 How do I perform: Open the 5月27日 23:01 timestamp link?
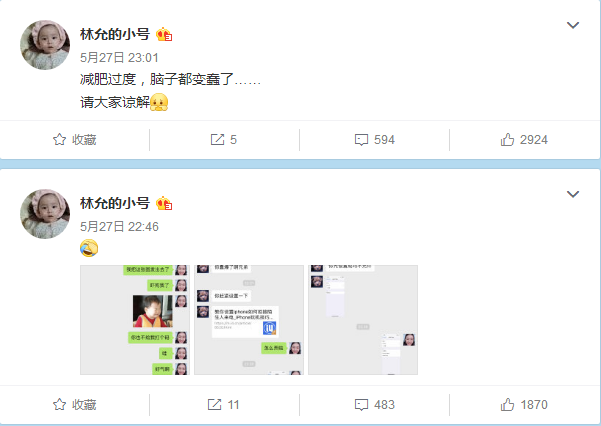tap(119, 58)
